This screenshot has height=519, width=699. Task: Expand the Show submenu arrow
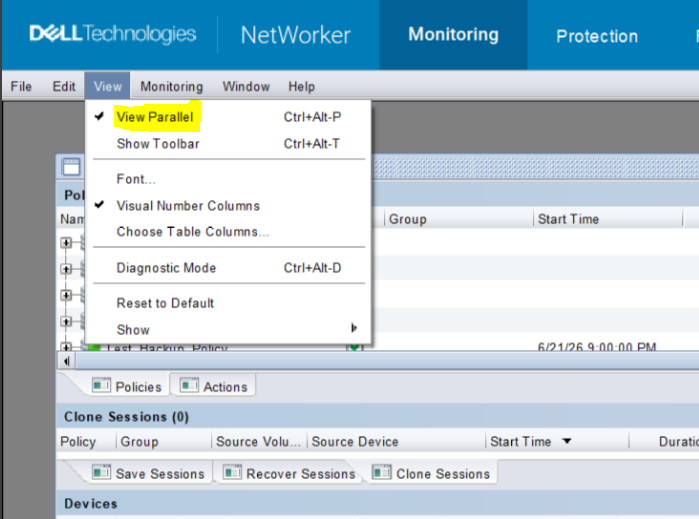click(x=354, y=328)
